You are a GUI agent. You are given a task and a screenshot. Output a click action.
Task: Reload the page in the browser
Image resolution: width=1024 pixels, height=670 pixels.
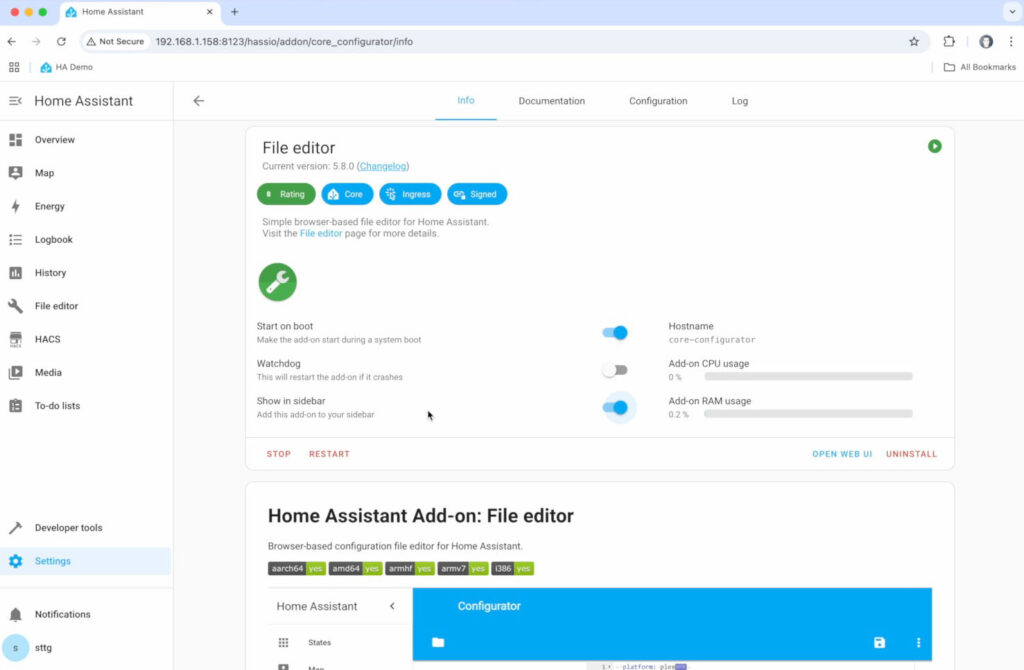coord(61,42)
